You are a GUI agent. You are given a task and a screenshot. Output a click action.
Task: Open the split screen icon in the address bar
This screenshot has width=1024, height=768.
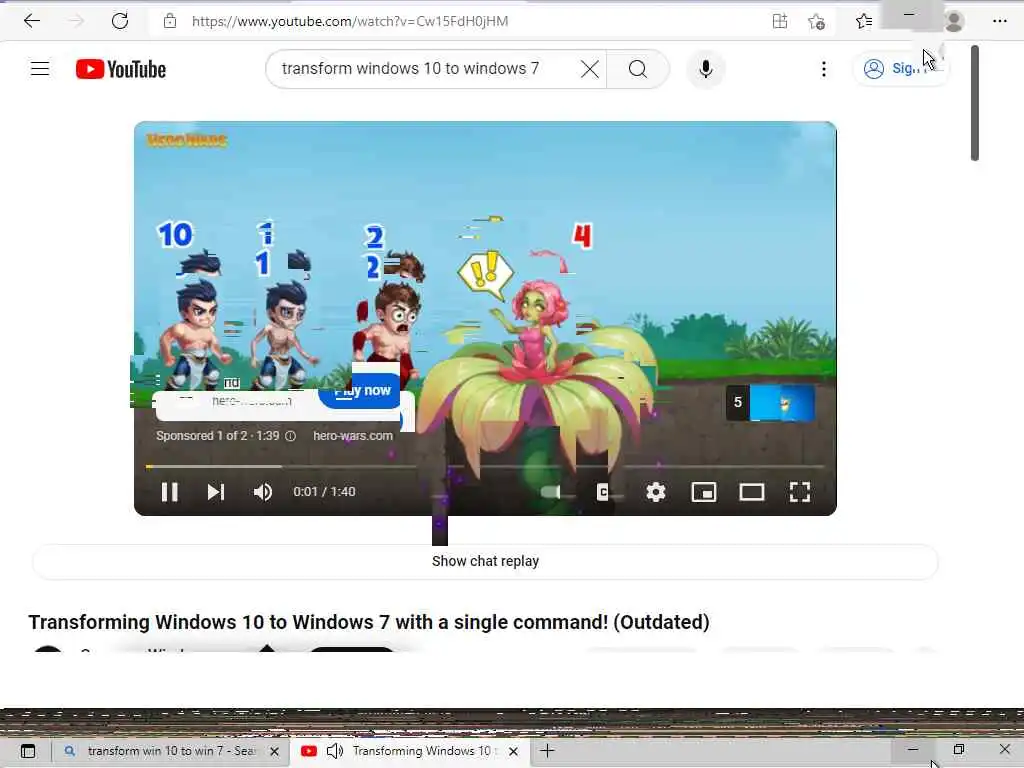tap(780, 21)
